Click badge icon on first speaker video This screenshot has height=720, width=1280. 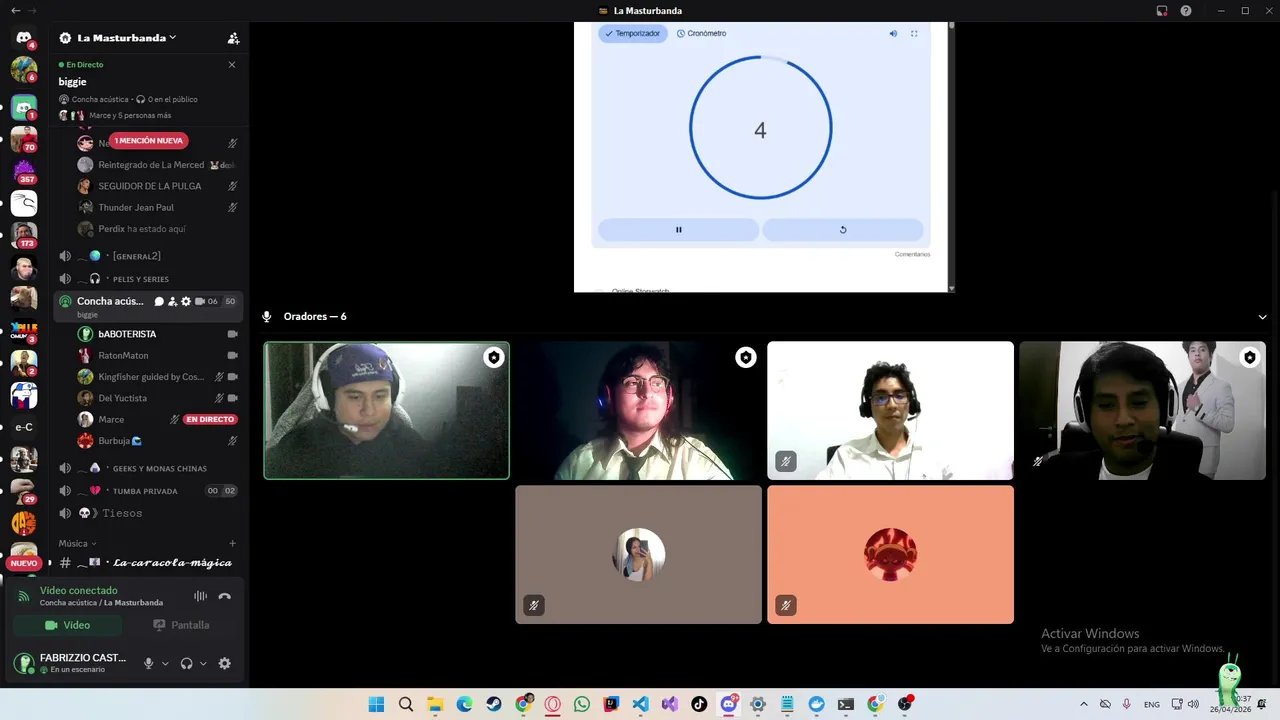494,357
